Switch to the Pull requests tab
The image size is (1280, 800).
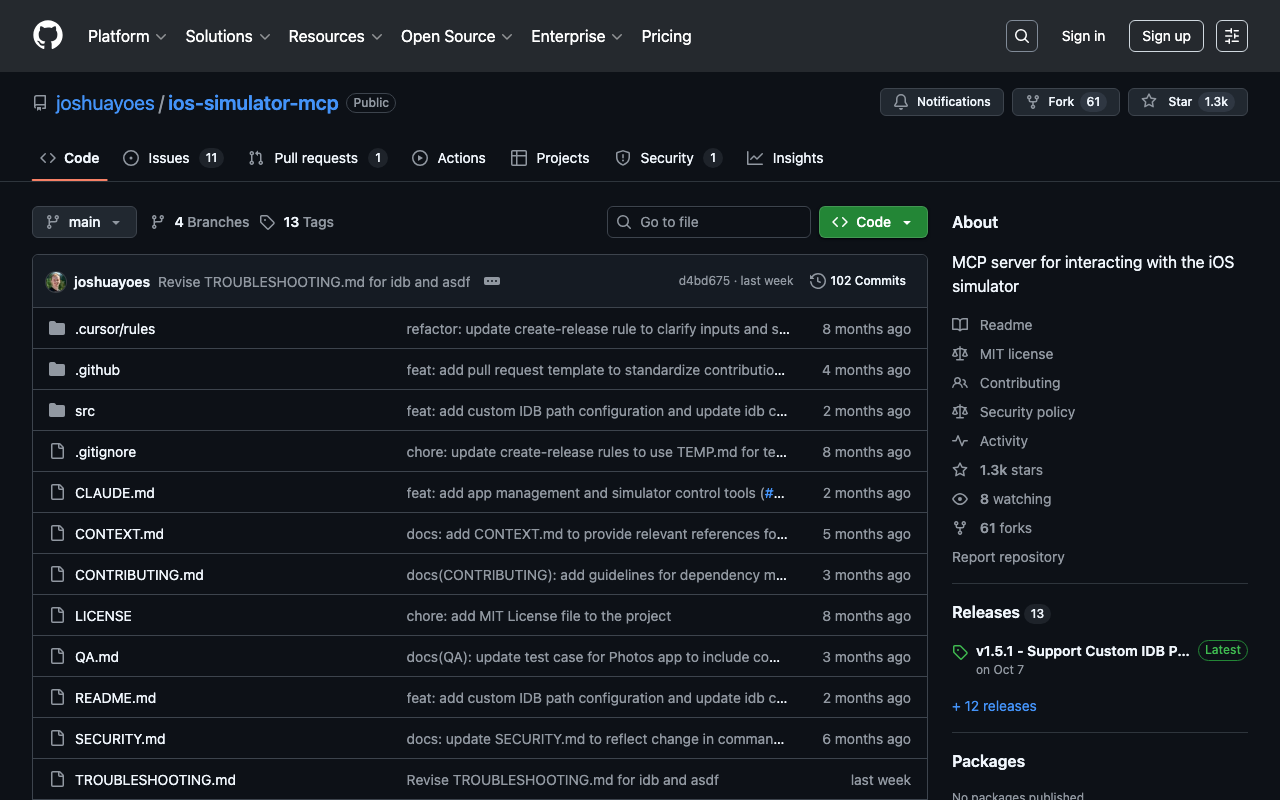(315, 158)
